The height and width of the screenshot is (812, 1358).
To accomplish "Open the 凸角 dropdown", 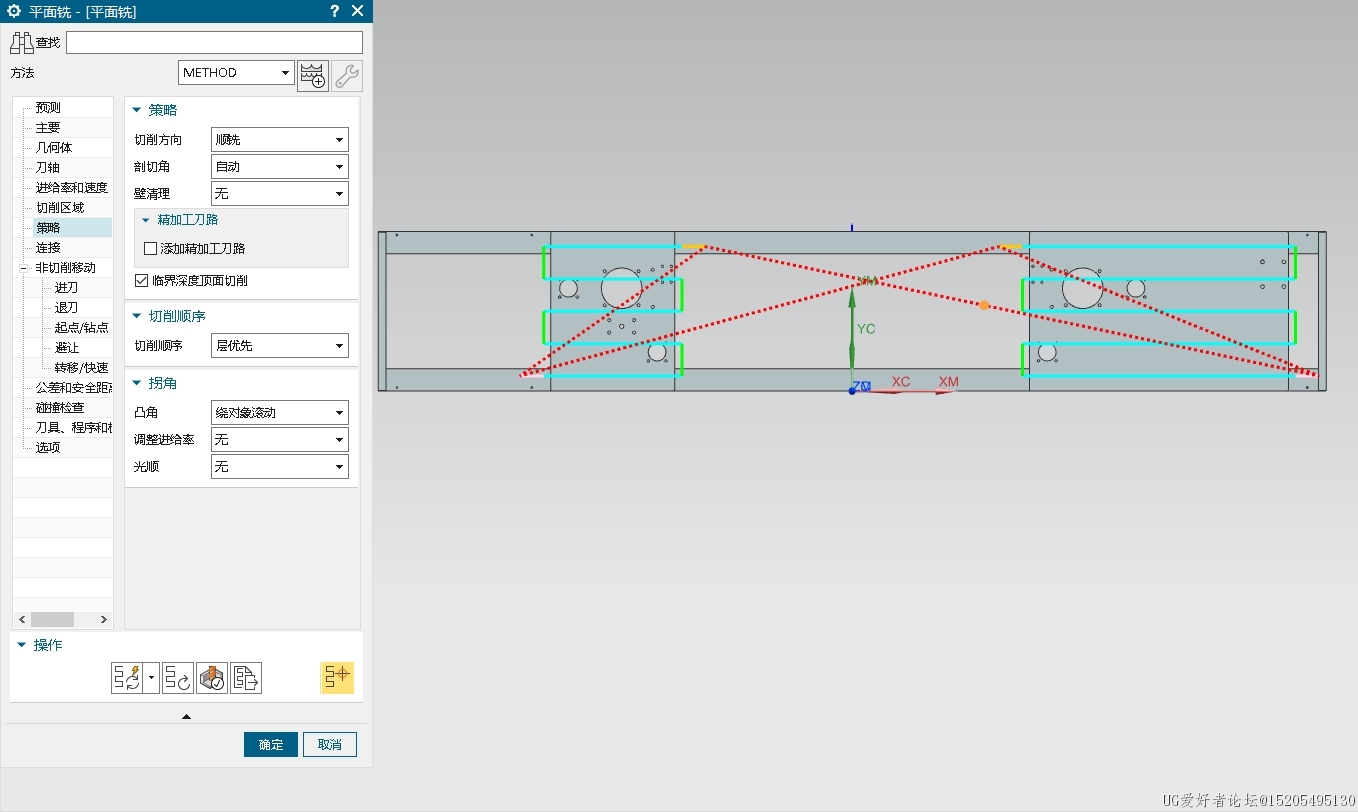I will coord(280,413).
